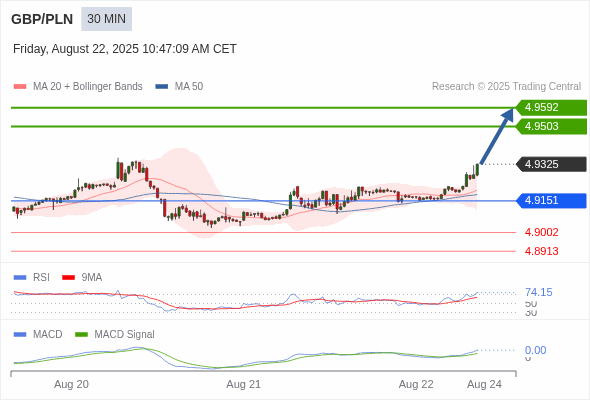The image size is (590, 400).
Task: Select the 4.9592 resistance price label
Action: (x=551, y=107)
